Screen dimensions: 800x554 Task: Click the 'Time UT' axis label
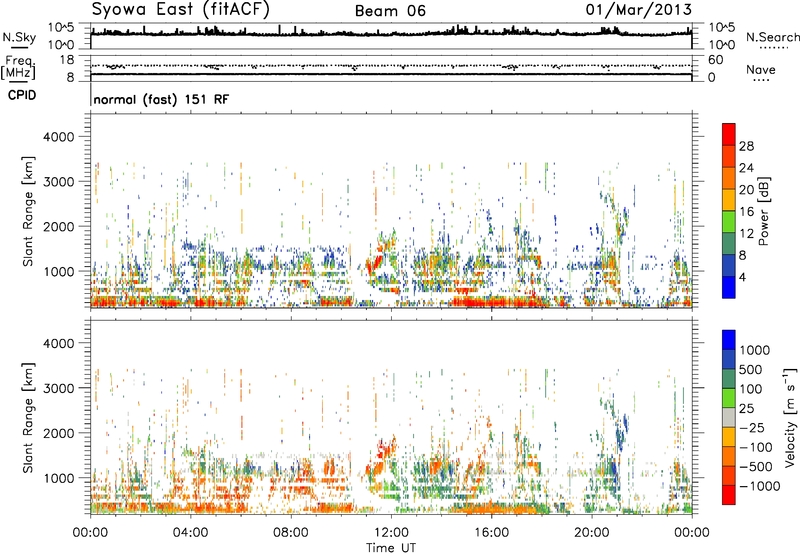pyautogui.click(x=391, y=548)
